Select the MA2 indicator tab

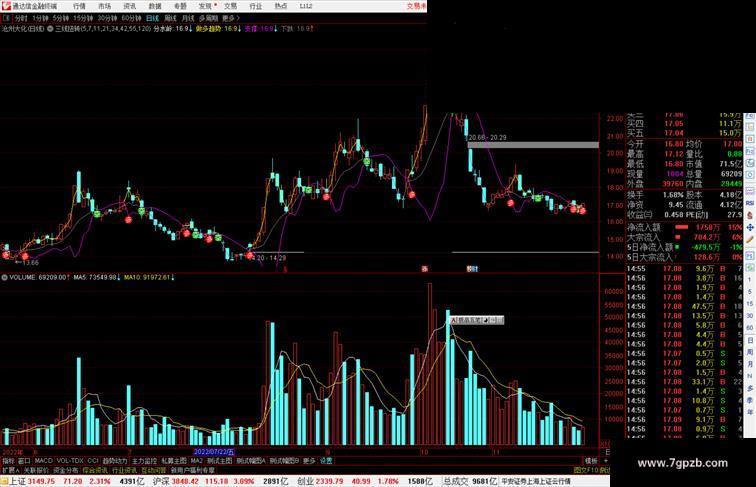coord(196,460)
